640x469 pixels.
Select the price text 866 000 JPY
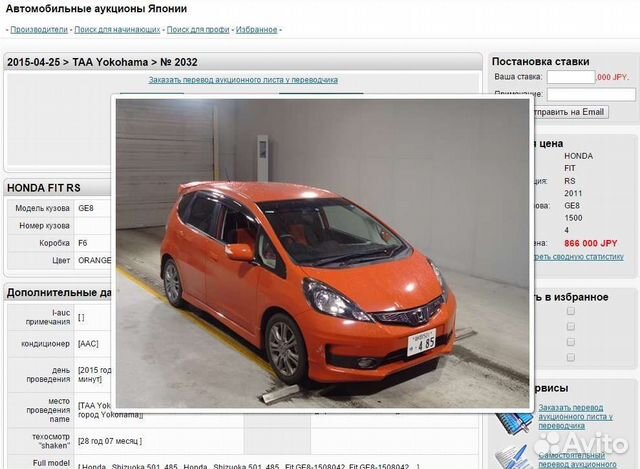tap(591, 243)
